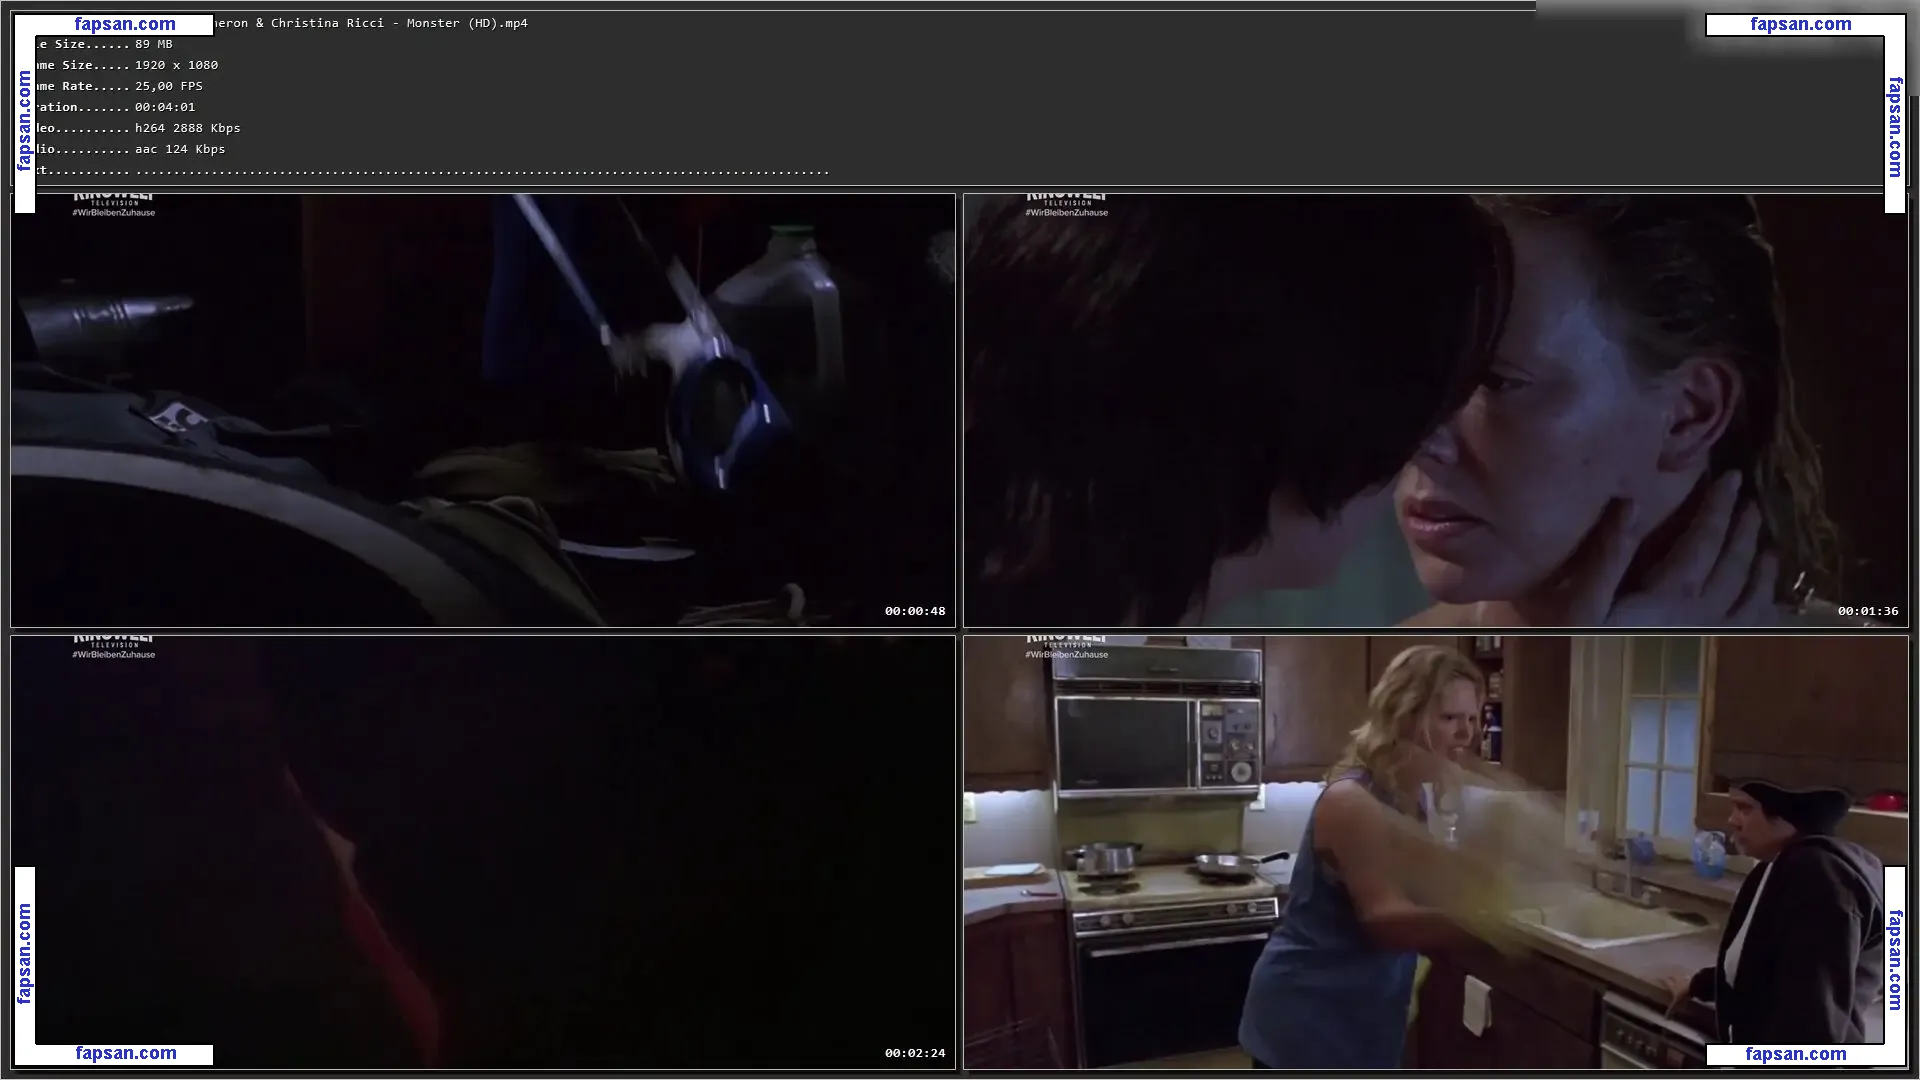Select the frame size value 1920 x 1080
The height and width of the screenshot is (1080, 1920).
[x=176, y=65]
